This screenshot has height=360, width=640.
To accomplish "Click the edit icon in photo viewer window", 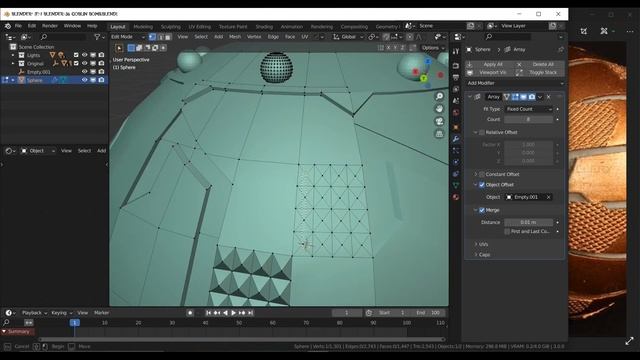I will click(604, 31).
